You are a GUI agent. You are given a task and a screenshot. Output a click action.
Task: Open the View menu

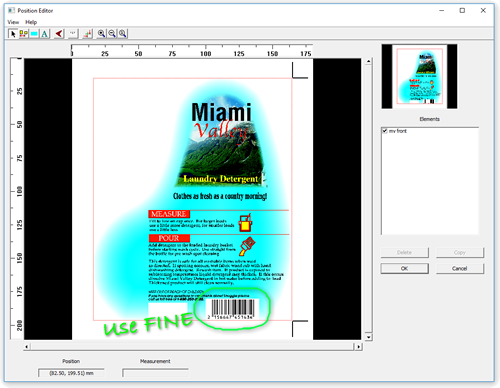(x=13, y=22)
